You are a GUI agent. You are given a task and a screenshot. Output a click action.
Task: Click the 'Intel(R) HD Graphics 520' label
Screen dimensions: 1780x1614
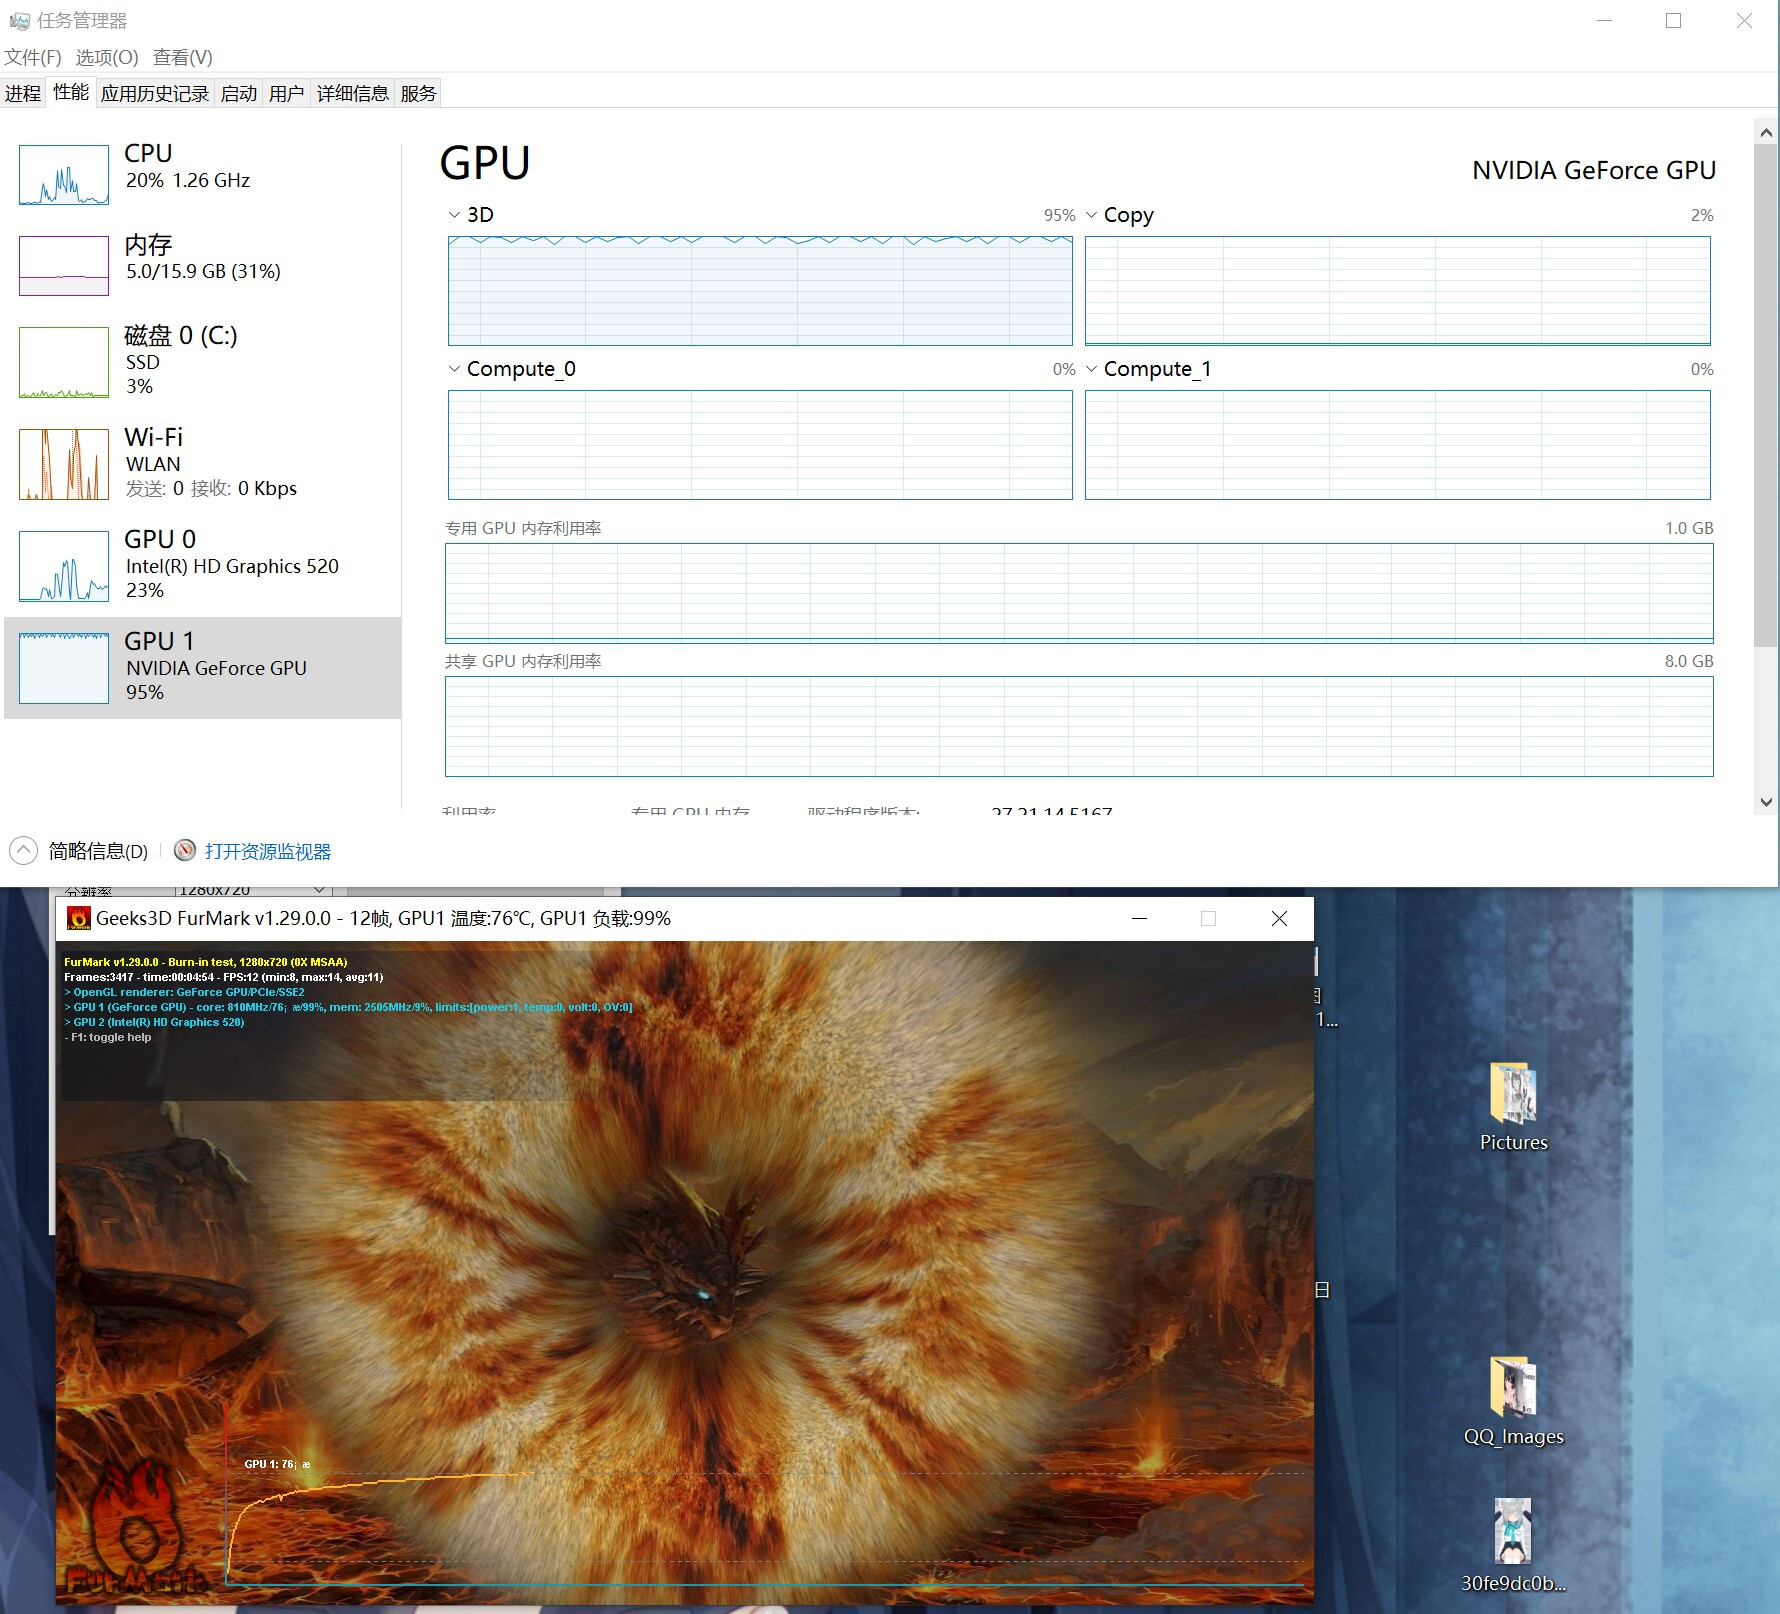pyautogui.click(x=232, y=566)
